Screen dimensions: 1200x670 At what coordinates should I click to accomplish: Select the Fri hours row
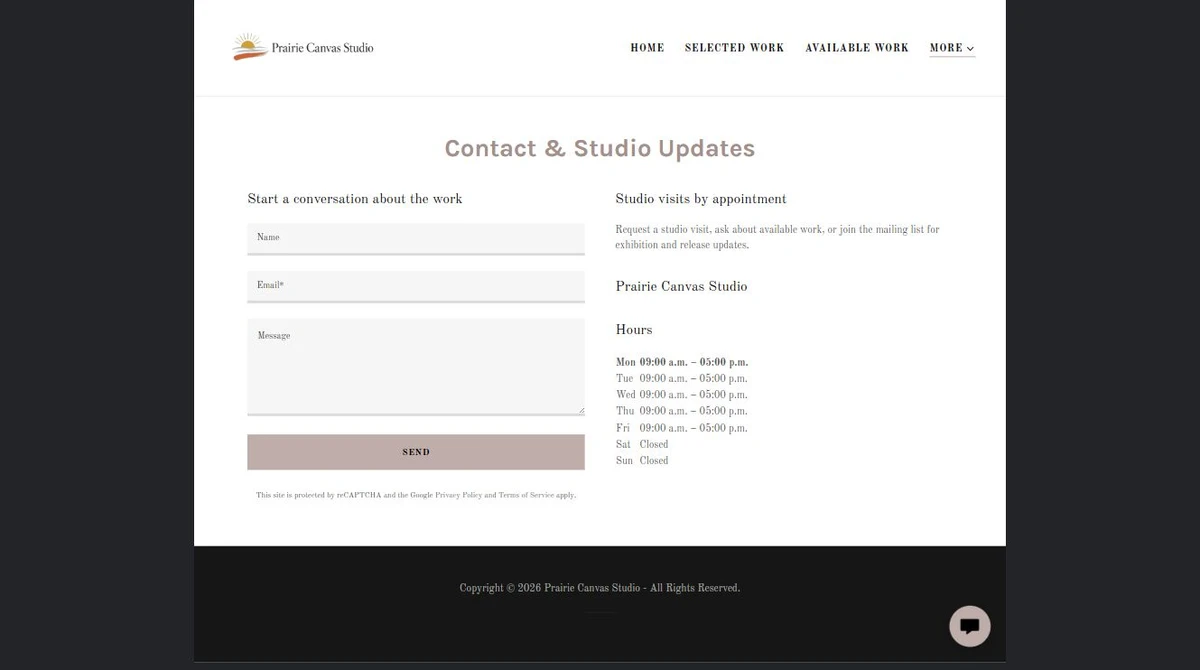[x=682, y=428]
